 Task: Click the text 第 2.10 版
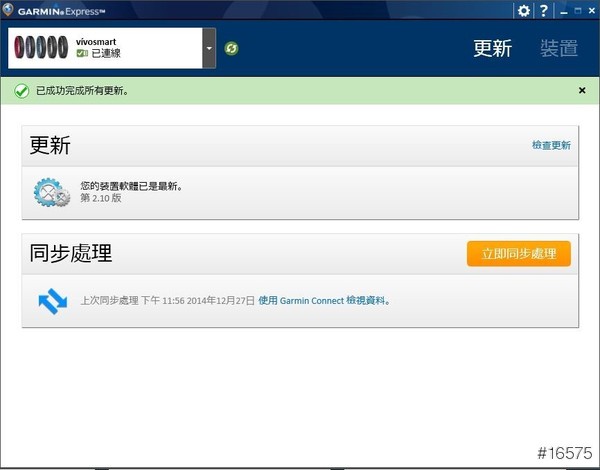101,198
